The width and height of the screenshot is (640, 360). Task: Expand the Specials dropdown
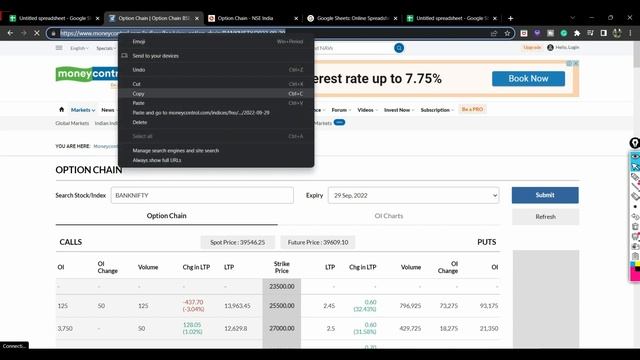[106, 48]
